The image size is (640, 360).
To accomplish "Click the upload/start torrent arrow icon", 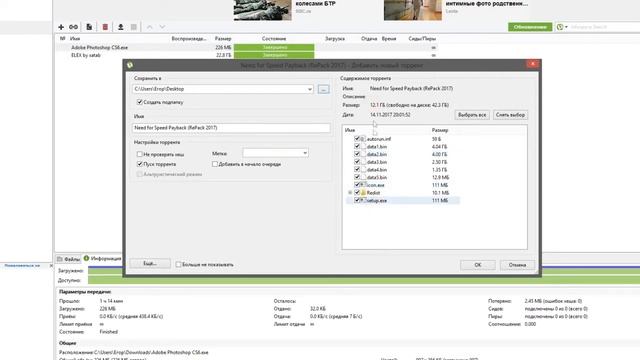I will point(120,27).
